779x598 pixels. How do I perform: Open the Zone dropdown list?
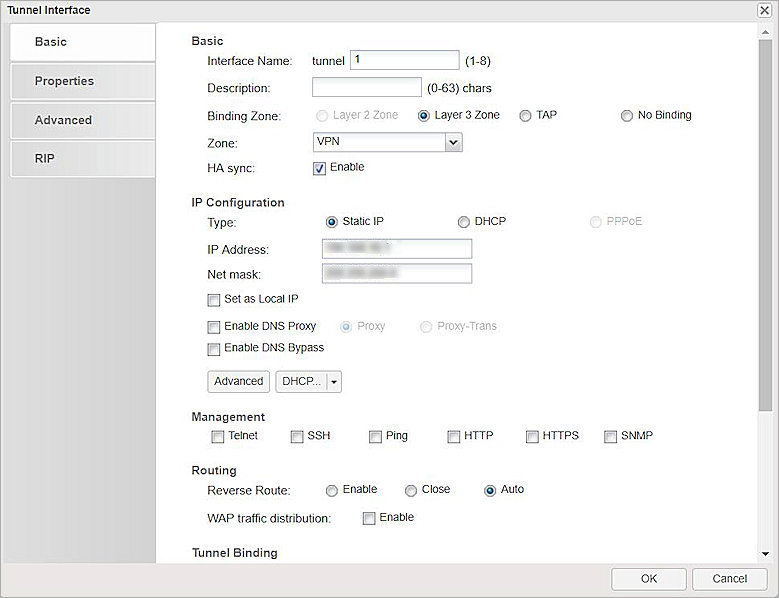tap(453, 143)
